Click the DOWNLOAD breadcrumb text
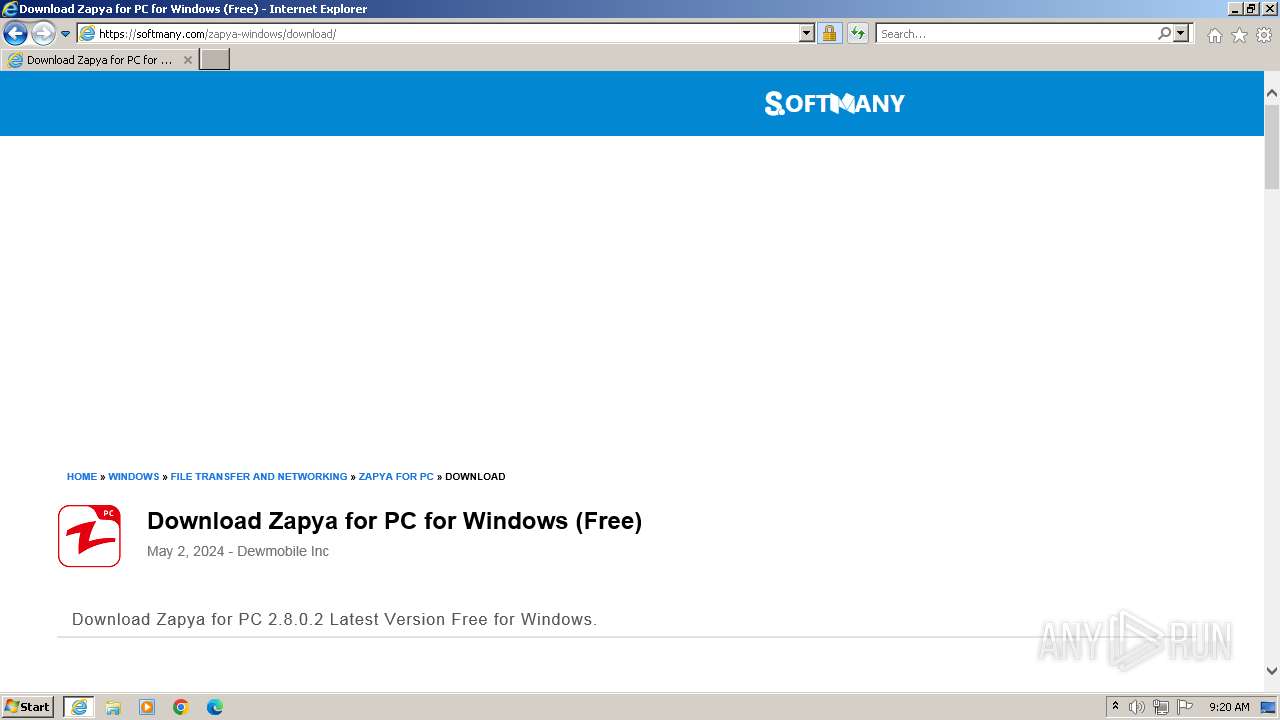This screenshot has height=720, width=1280. coord(475,477)
